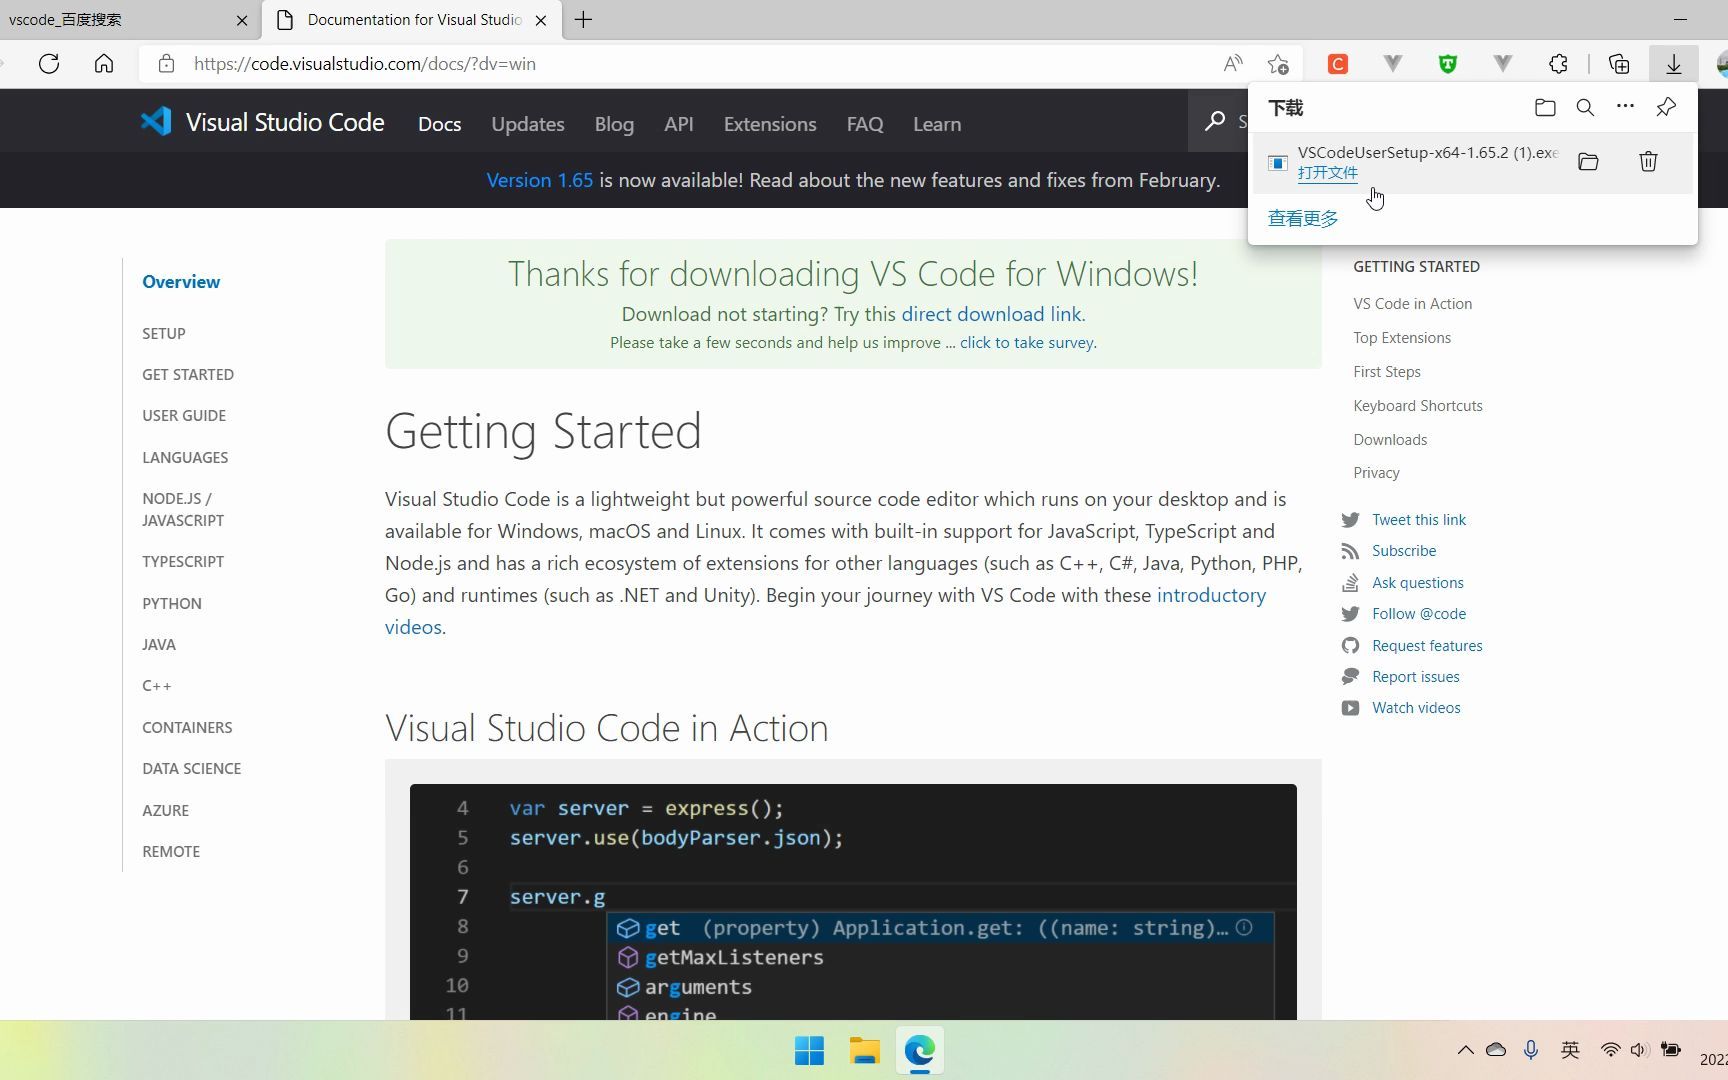Screen dimensions: 1728x1080
Task: Open Windows Start button on taskbar
Action: (809, 1051)
